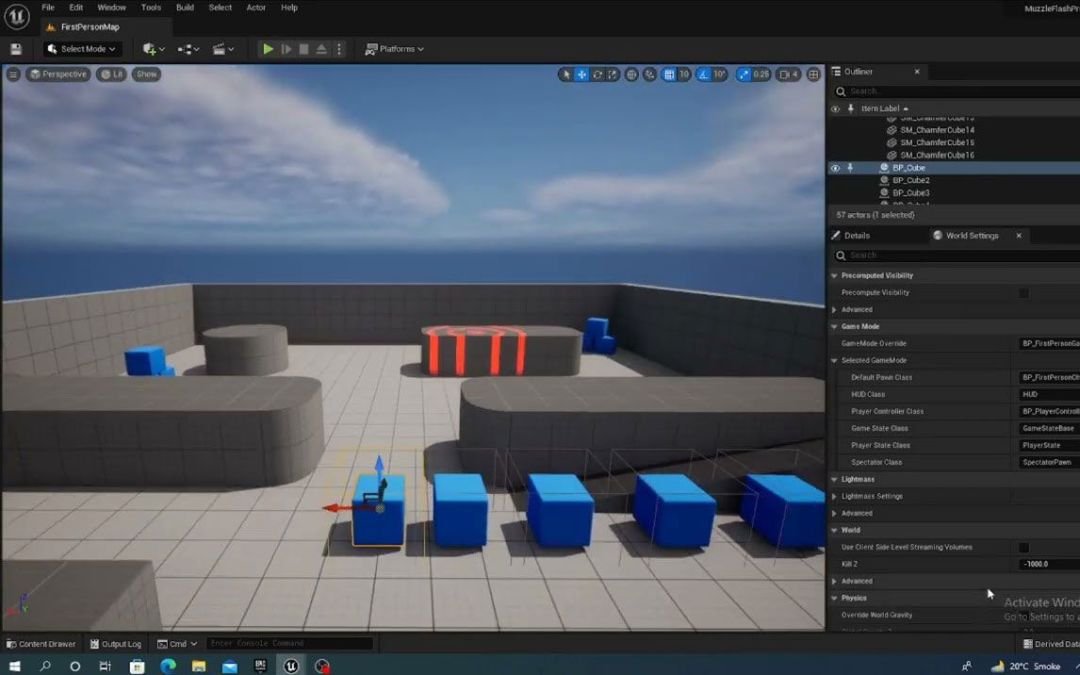Screen dimensions: 1080x675
Task: Enable the Precompute Visibility checkbox
Action: (x=1024, y=293)
